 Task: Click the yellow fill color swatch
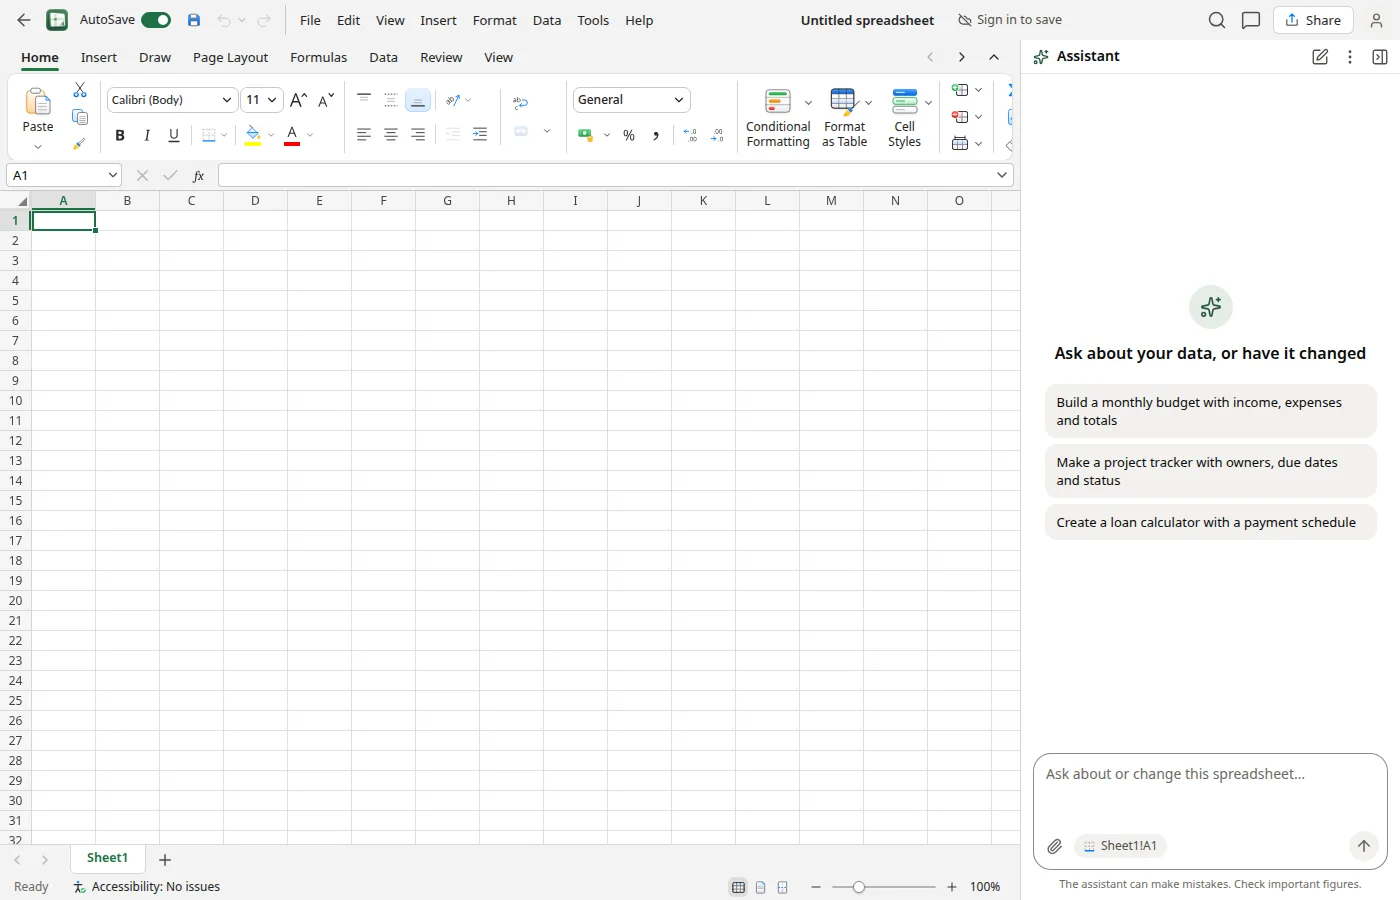[x=253, y=135]
